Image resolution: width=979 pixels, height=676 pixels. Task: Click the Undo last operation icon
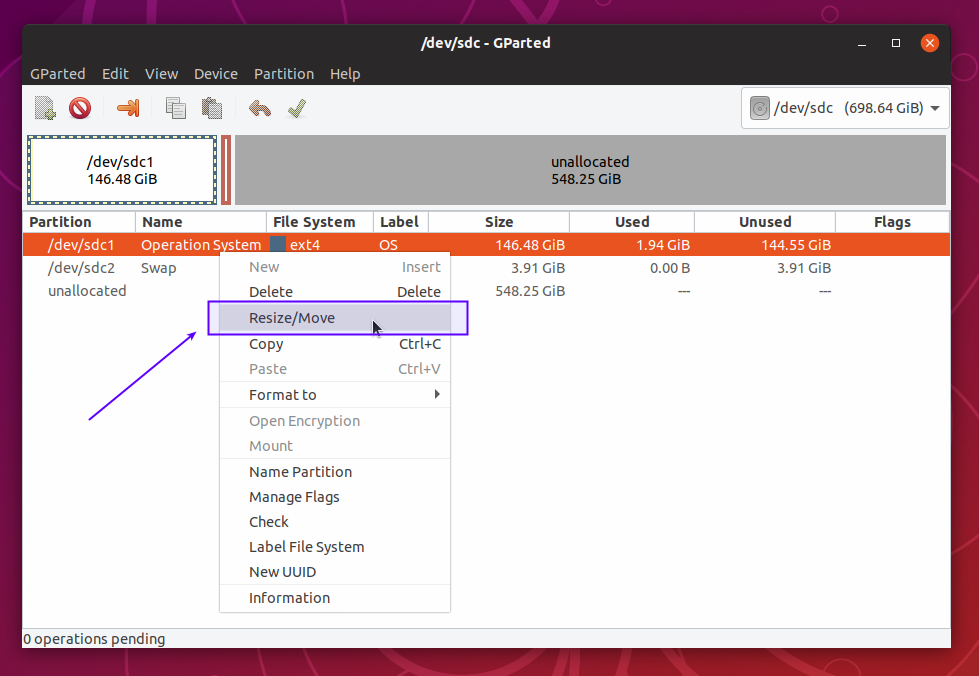(x=260, y=108)
